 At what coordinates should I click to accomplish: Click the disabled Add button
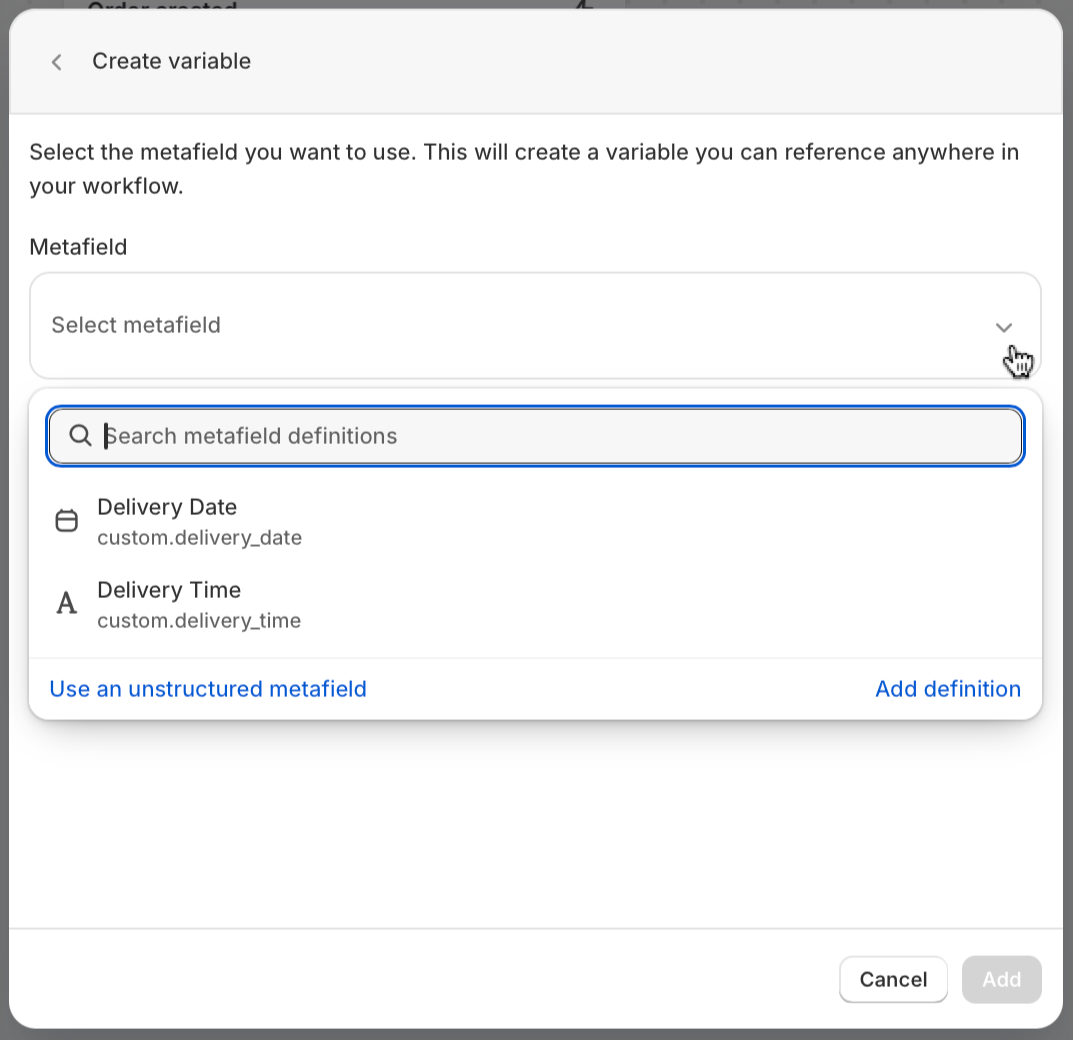[1001, 979]
